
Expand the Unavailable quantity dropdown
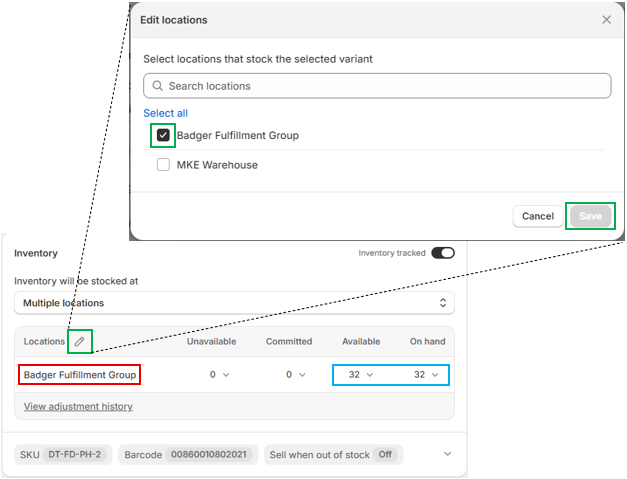[217, 375]
